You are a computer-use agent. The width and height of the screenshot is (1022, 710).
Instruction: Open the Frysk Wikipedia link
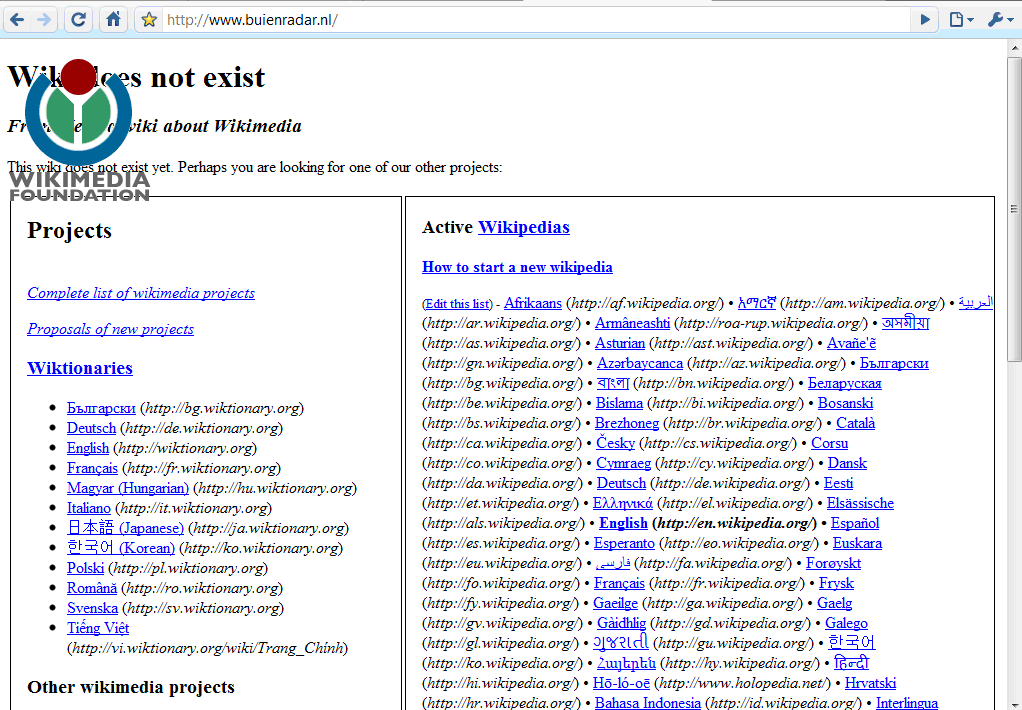(x=836, y=583)
